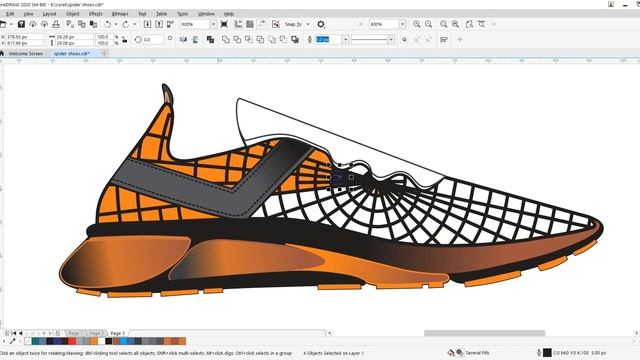Click the Full-screen preview icon

tap(224, 24)
